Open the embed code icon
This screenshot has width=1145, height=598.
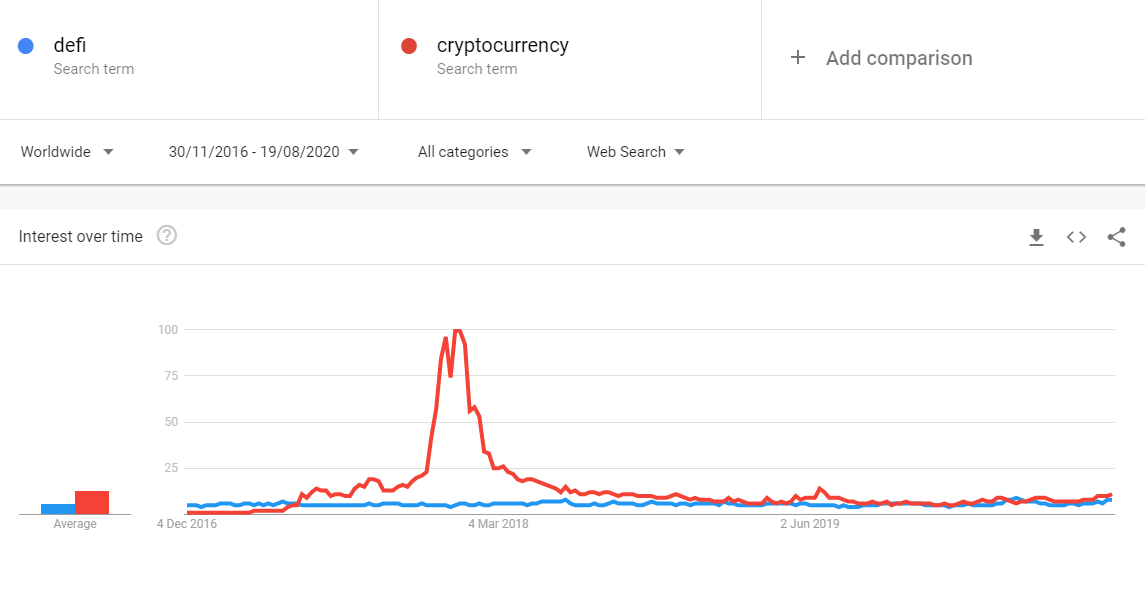click(x=1076, y=237)
